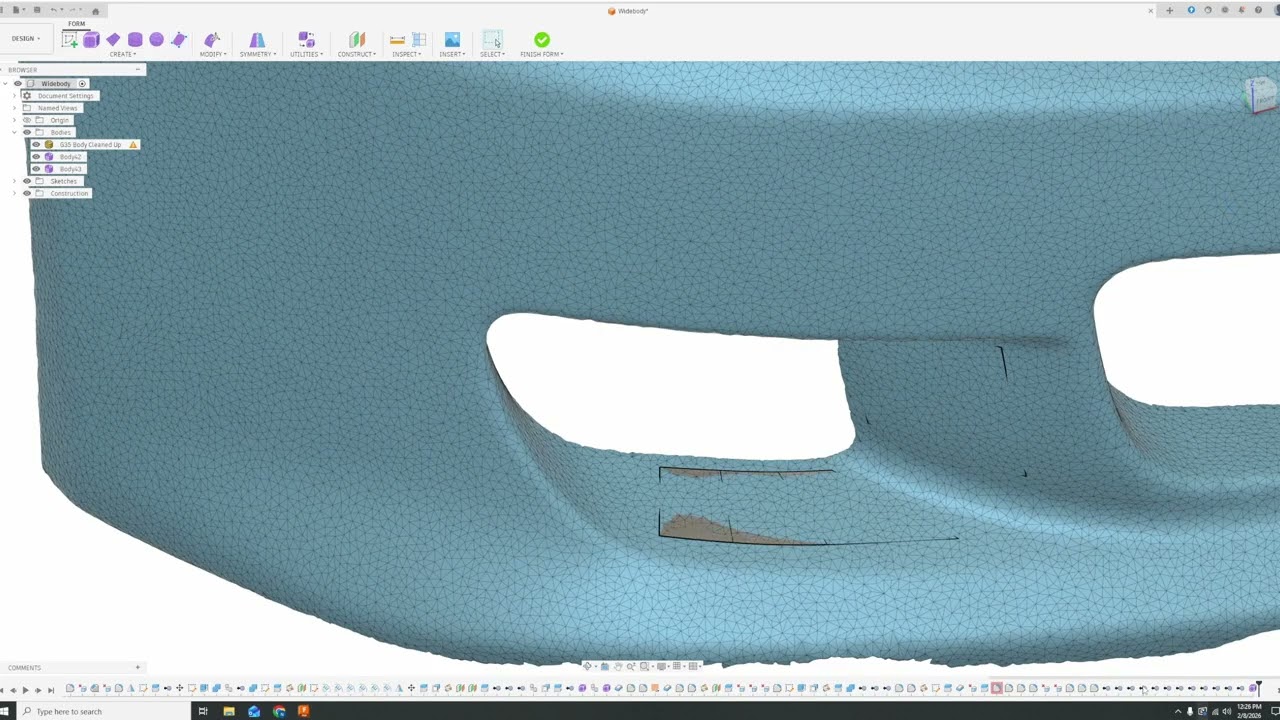
Task: Click the File menu icon
Action: [16, 10]
